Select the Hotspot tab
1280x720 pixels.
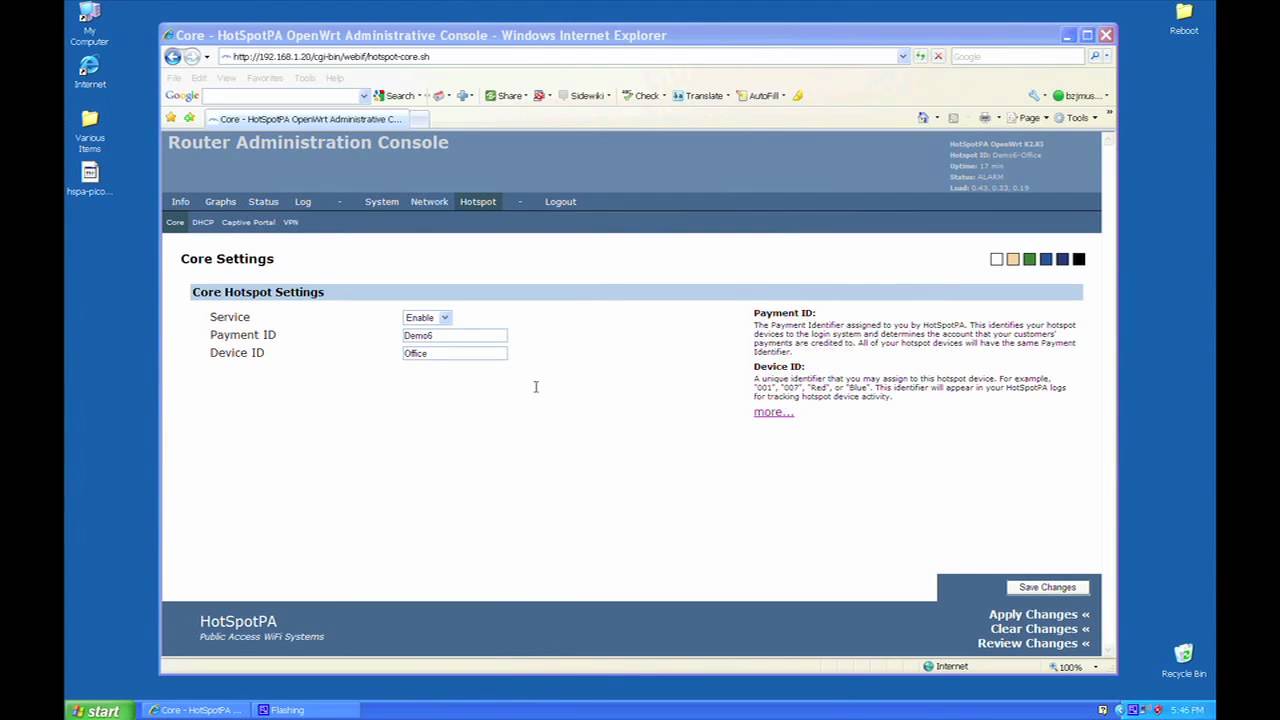pos(478,202)
